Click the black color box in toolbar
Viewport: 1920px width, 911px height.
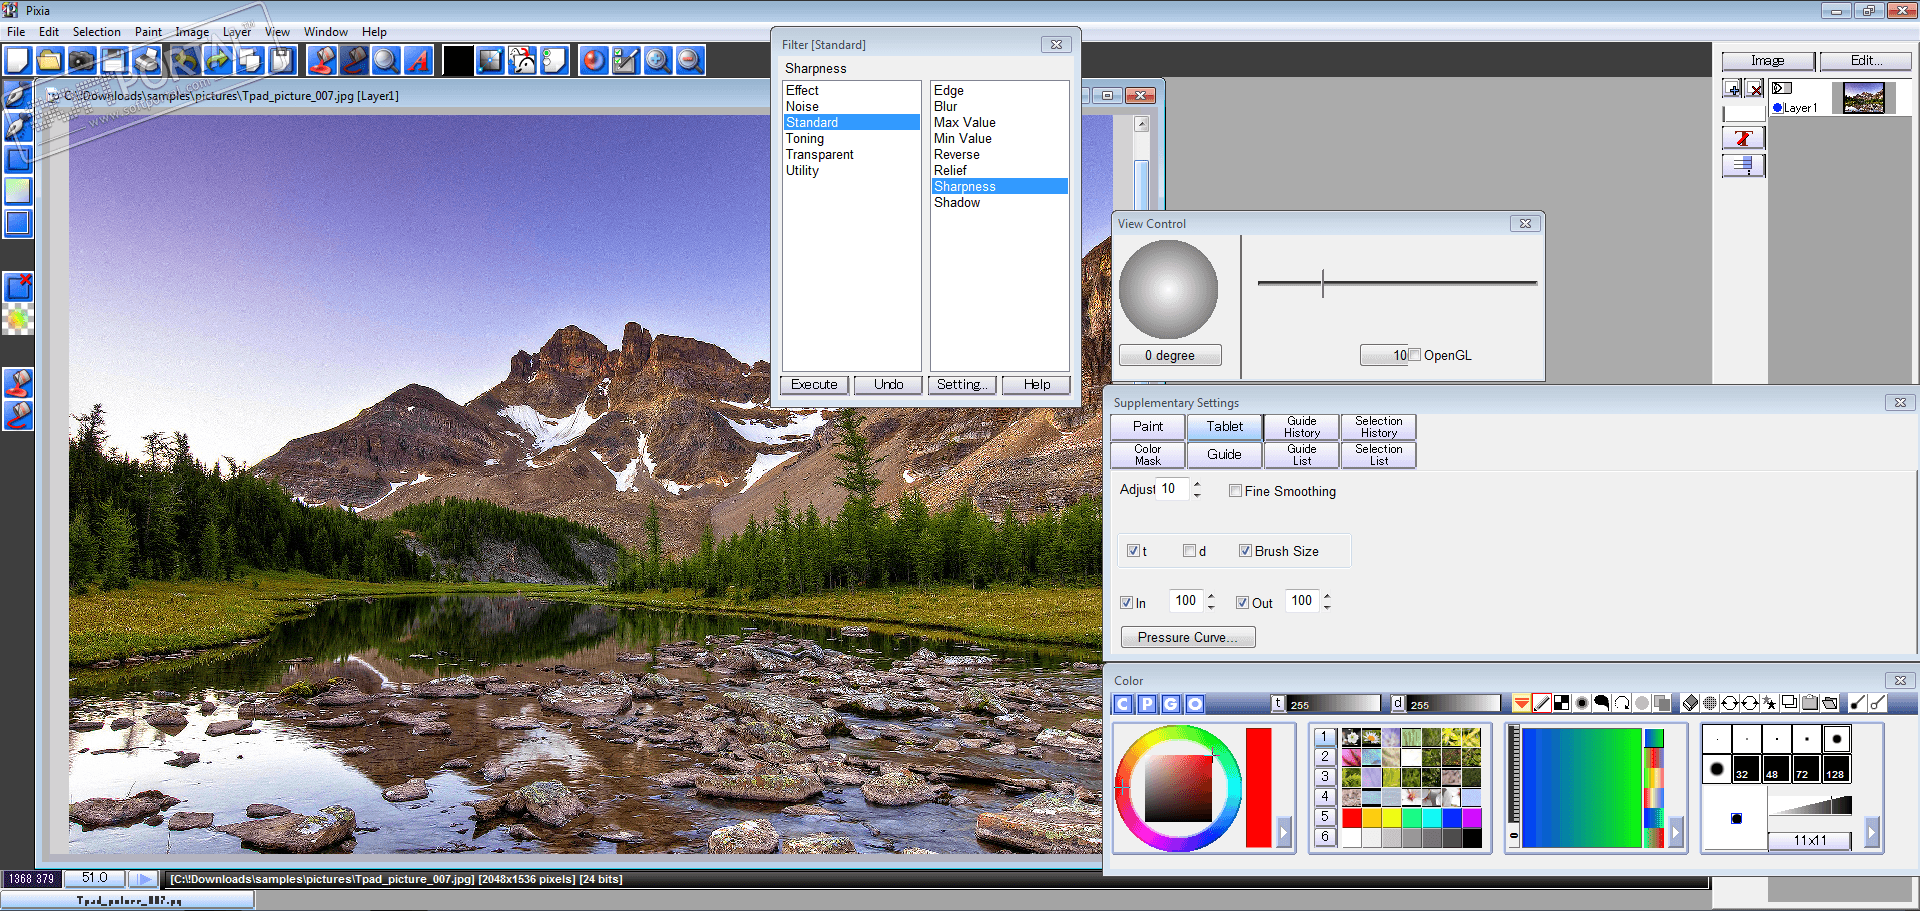(458, 61)
